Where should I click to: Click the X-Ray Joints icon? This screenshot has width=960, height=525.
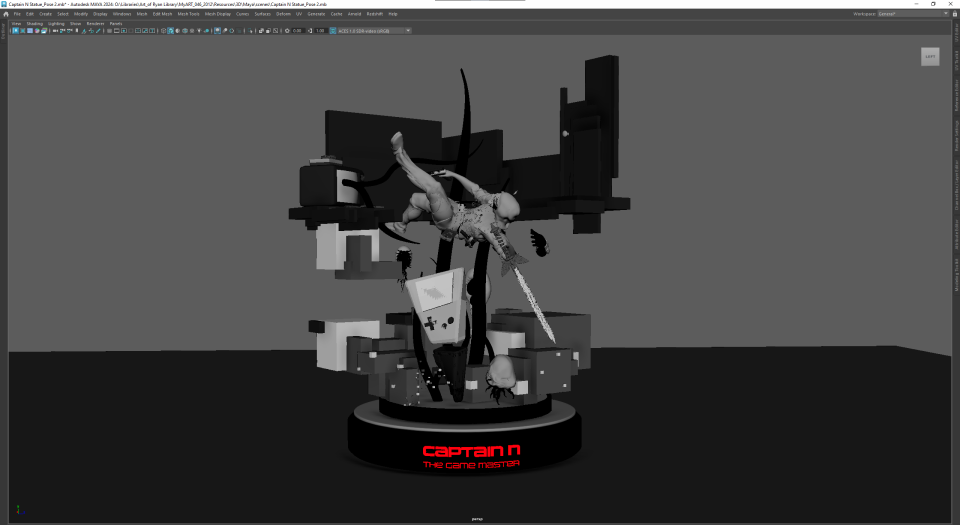(x=276, y=30)
